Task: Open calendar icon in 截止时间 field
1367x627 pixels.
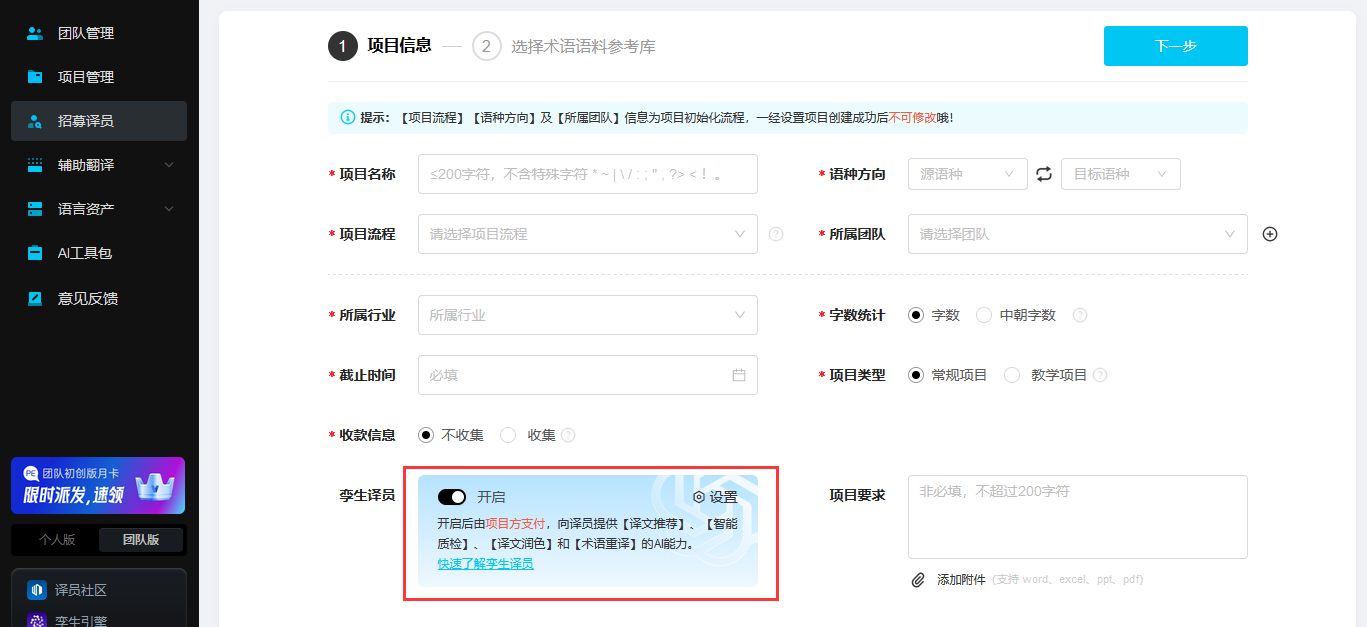Action: click(739, 375)
